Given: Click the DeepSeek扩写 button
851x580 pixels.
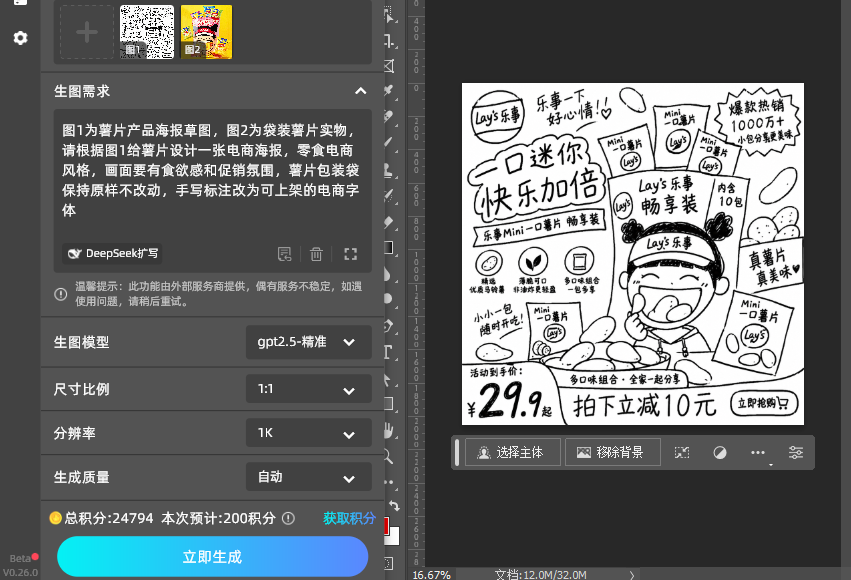Looking at the screenshot, I should [x=112, y=253].
